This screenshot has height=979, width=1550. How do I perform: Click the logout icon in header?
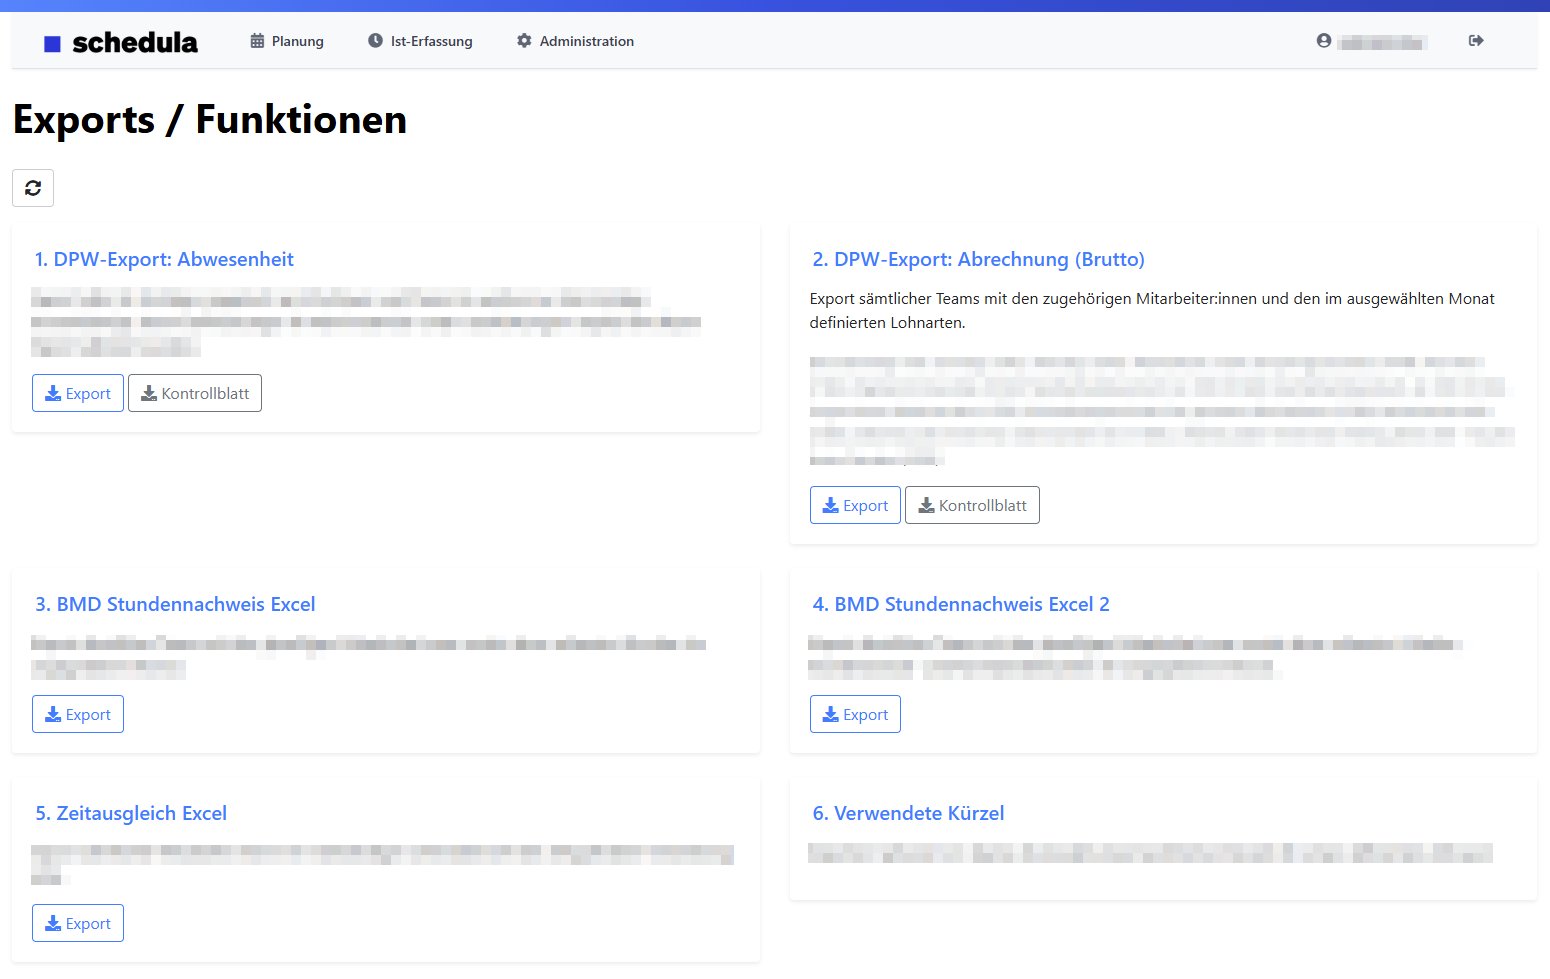coord(1475,41)
